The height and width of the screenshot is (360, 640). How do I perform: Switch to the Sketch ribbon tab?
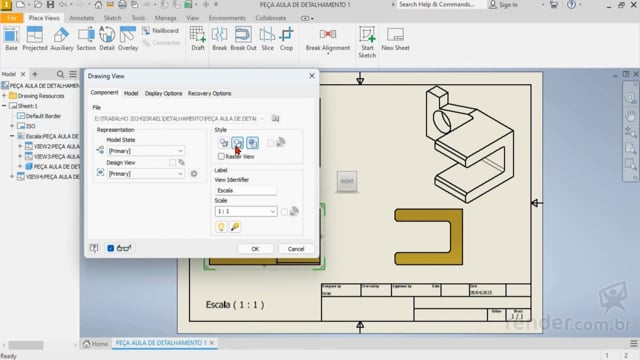112,18
